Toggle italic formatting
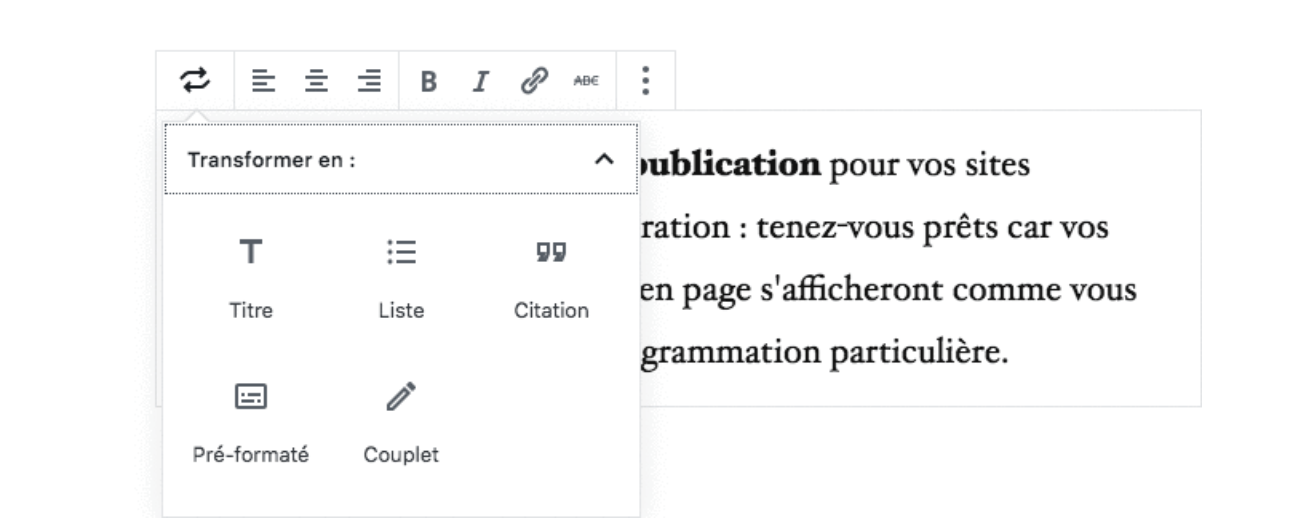Viewport: 1298px width, 522px height. pos(481,81)
